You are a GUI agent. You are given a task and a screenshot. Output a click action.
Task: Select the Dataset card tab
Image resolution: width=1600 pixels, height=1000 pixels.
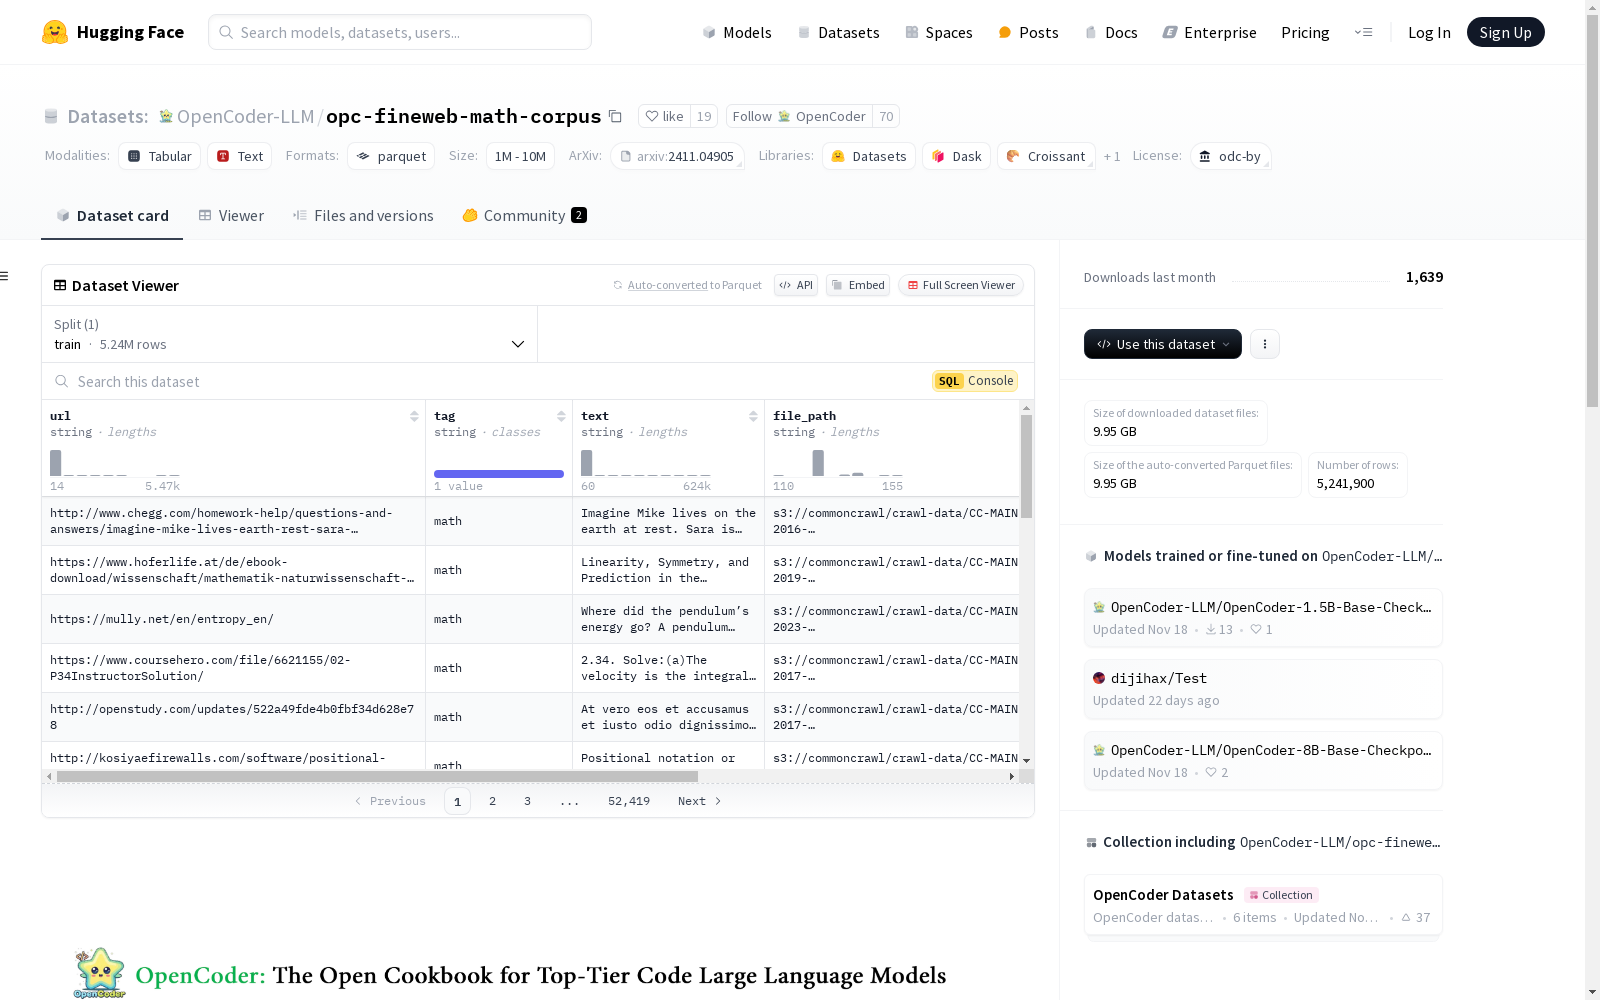point(112,216)
